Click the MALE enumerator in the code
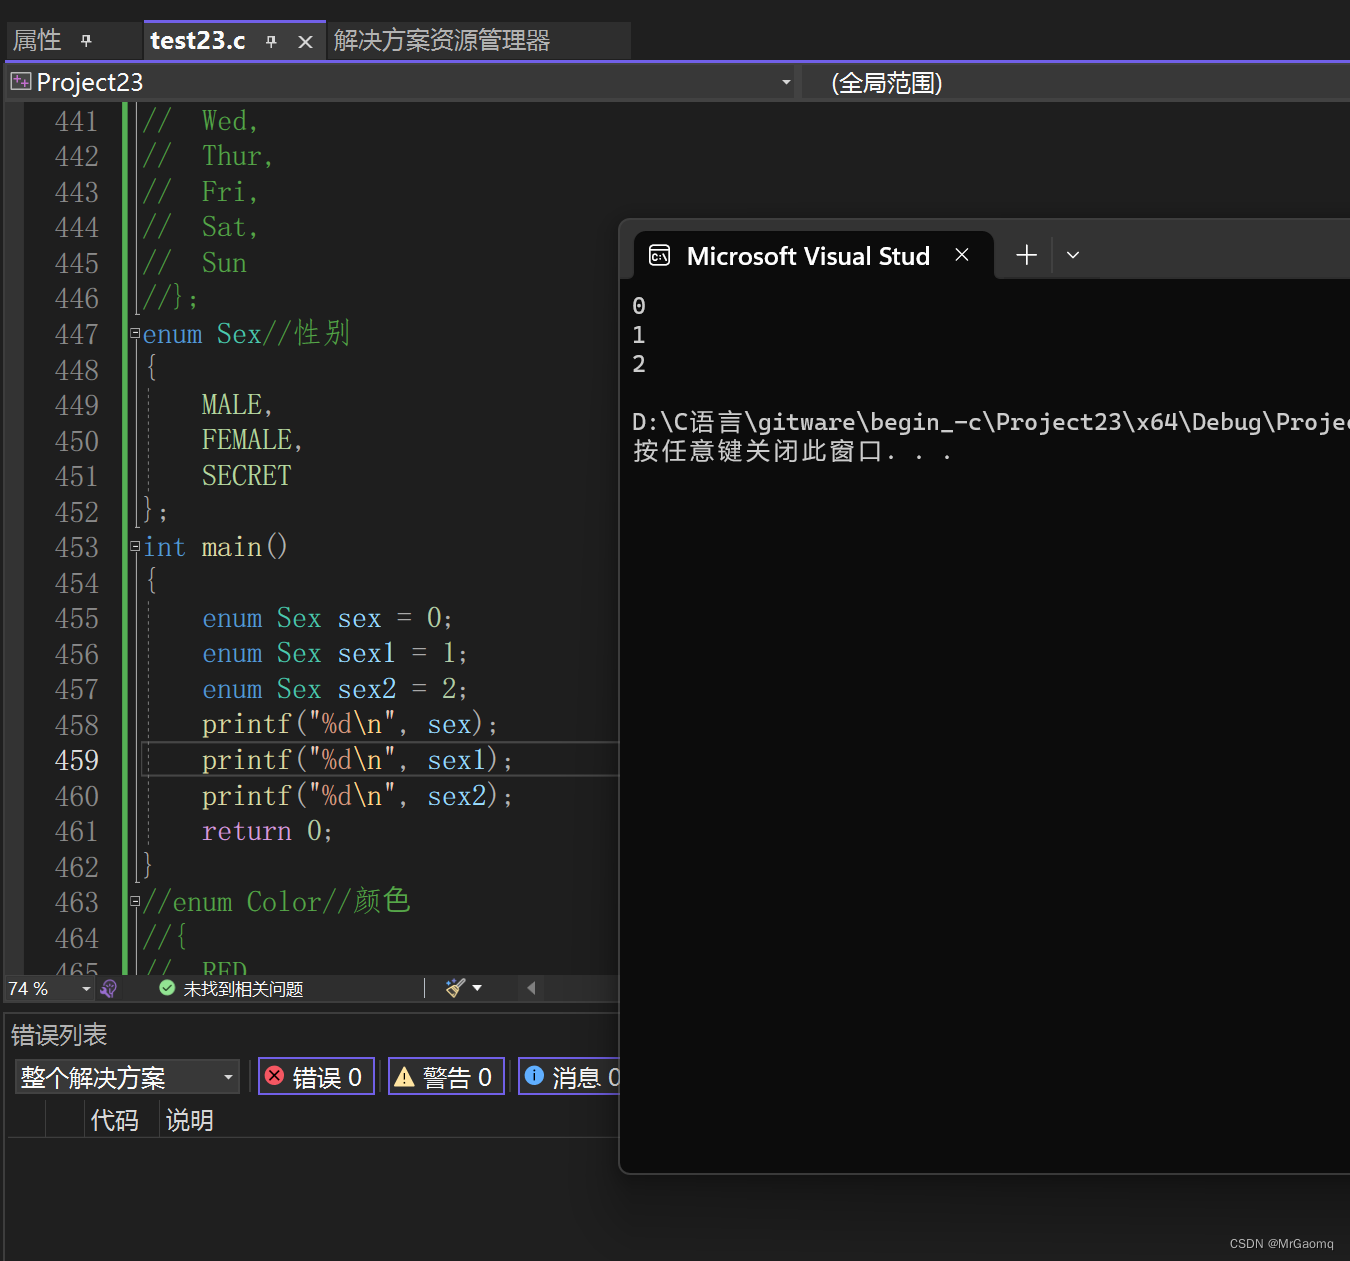Screen dimensions: 1350x1261 [x=232, y=405]
